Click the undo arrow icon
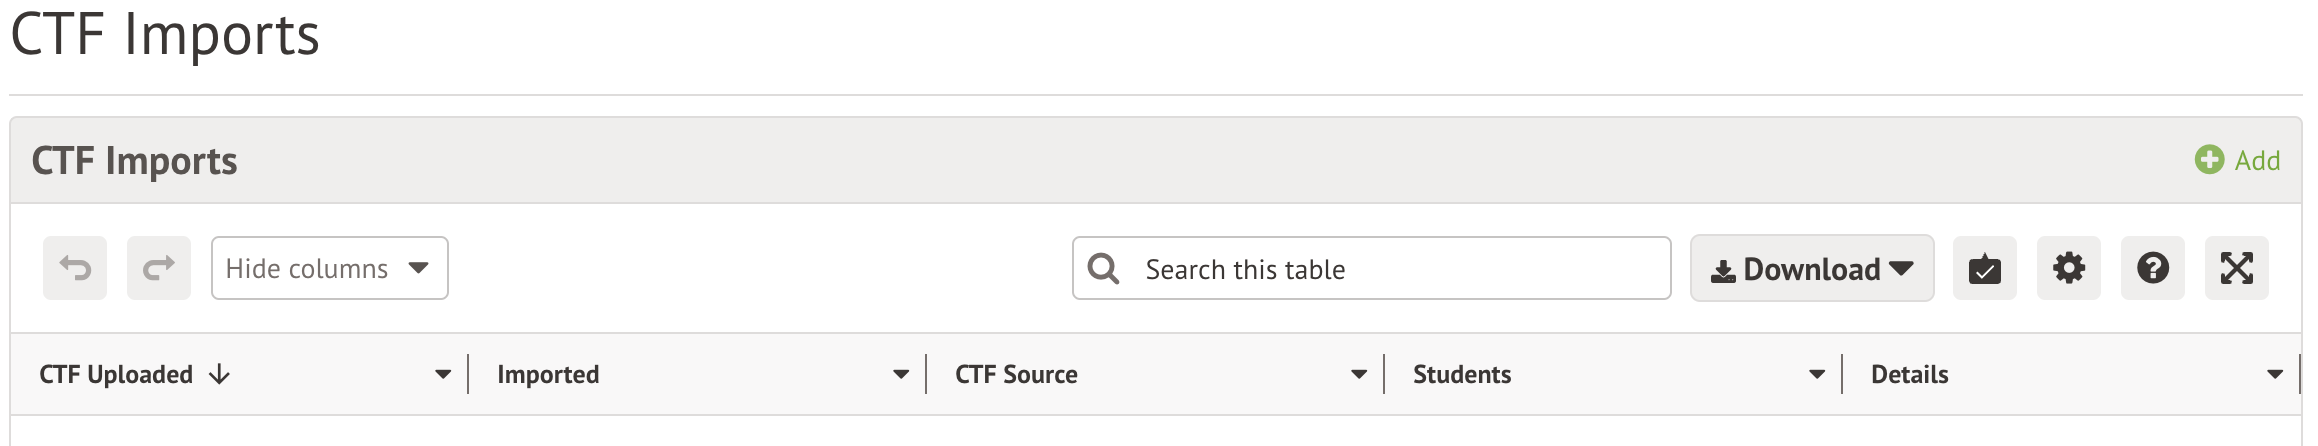 pyautogui.click(x=75, y=268)
